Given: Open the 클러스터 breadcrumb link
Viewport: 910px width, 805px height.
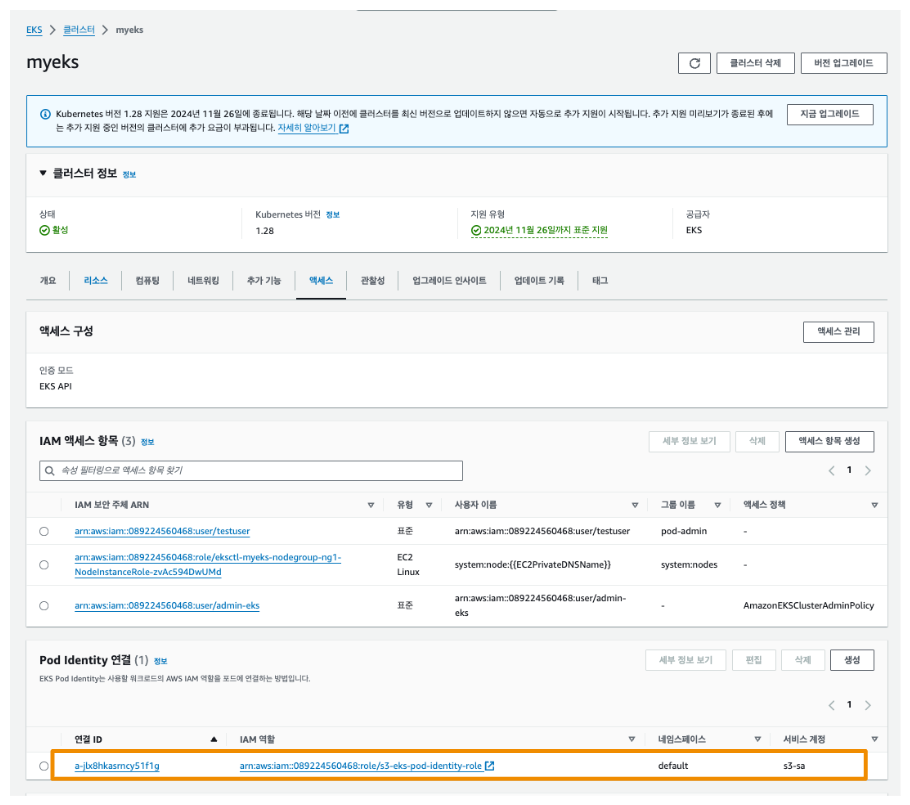Looking at the screenshot, I should [x=79, y=30].
